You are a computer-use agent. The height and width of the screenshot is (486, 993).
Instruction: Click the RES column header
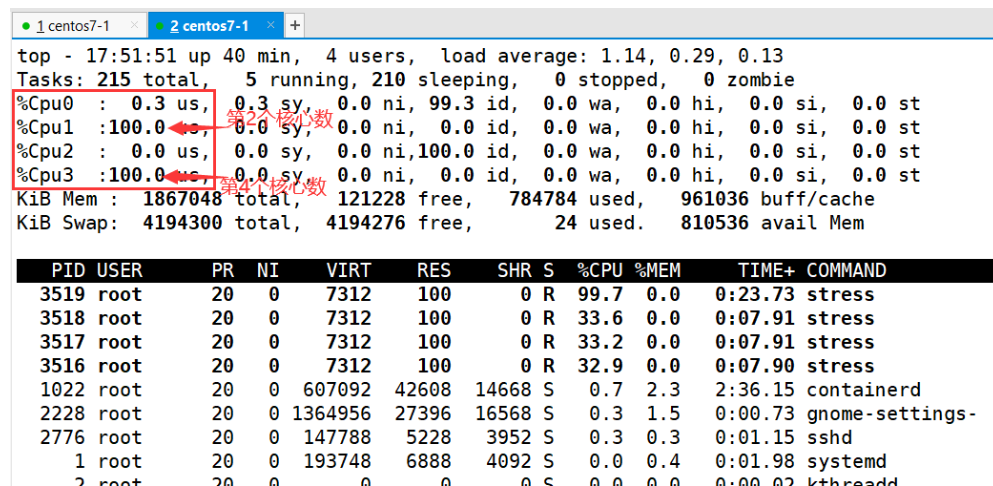(x=434, y=271)
